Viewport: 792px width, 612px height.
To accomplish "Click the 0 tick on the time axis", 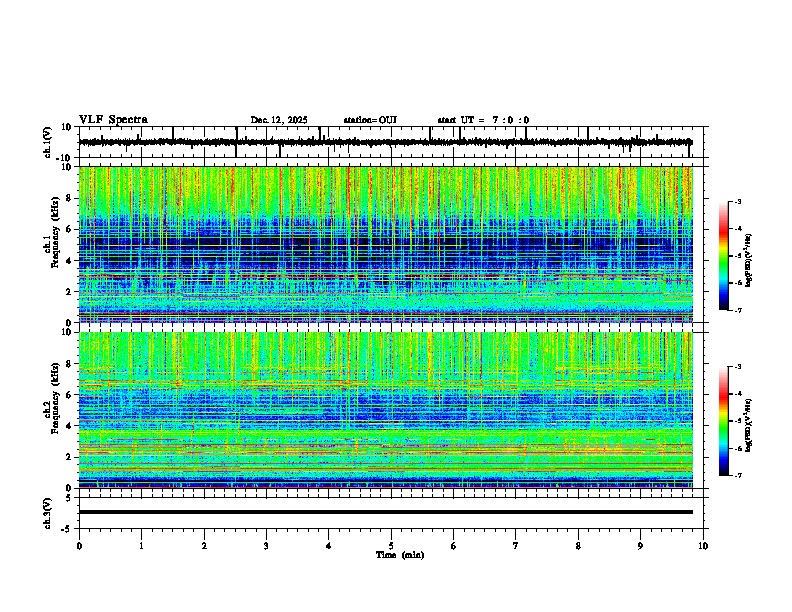I will [79, 546].
